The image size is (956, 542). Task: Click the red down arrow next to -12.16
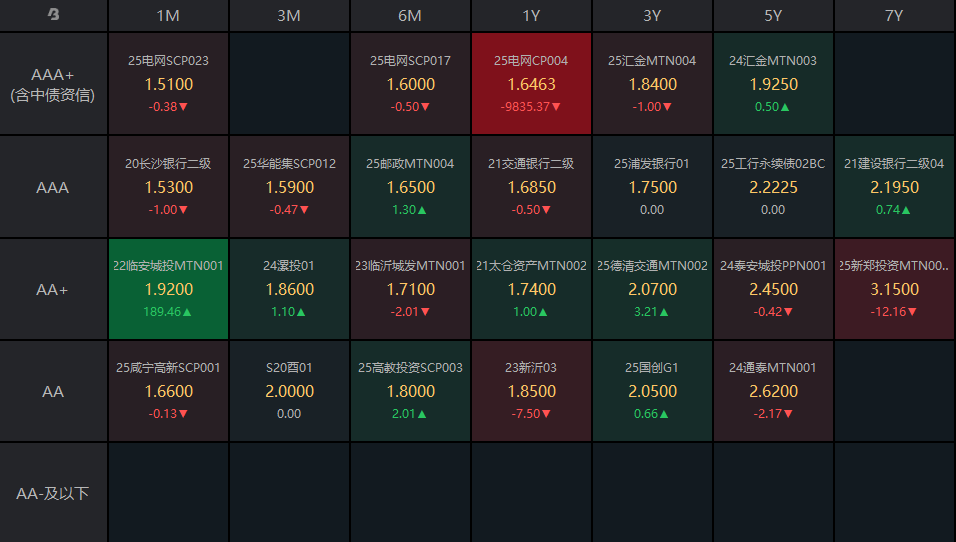pos(913,312)
